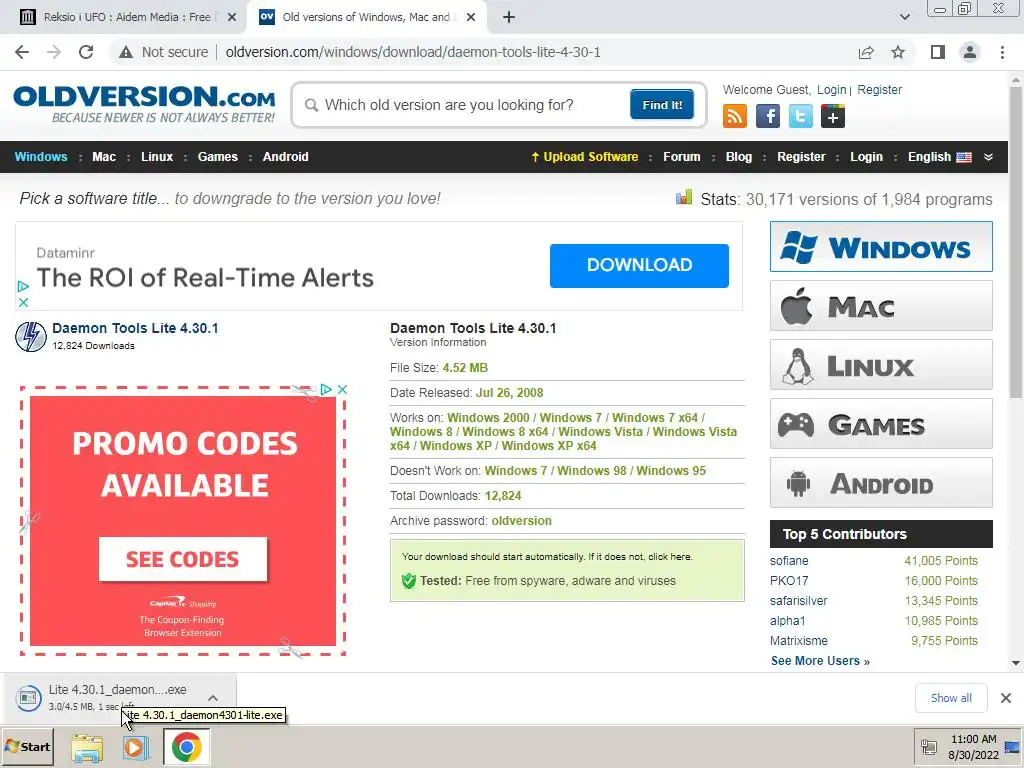Open the Blog nav link

point(739,157)
